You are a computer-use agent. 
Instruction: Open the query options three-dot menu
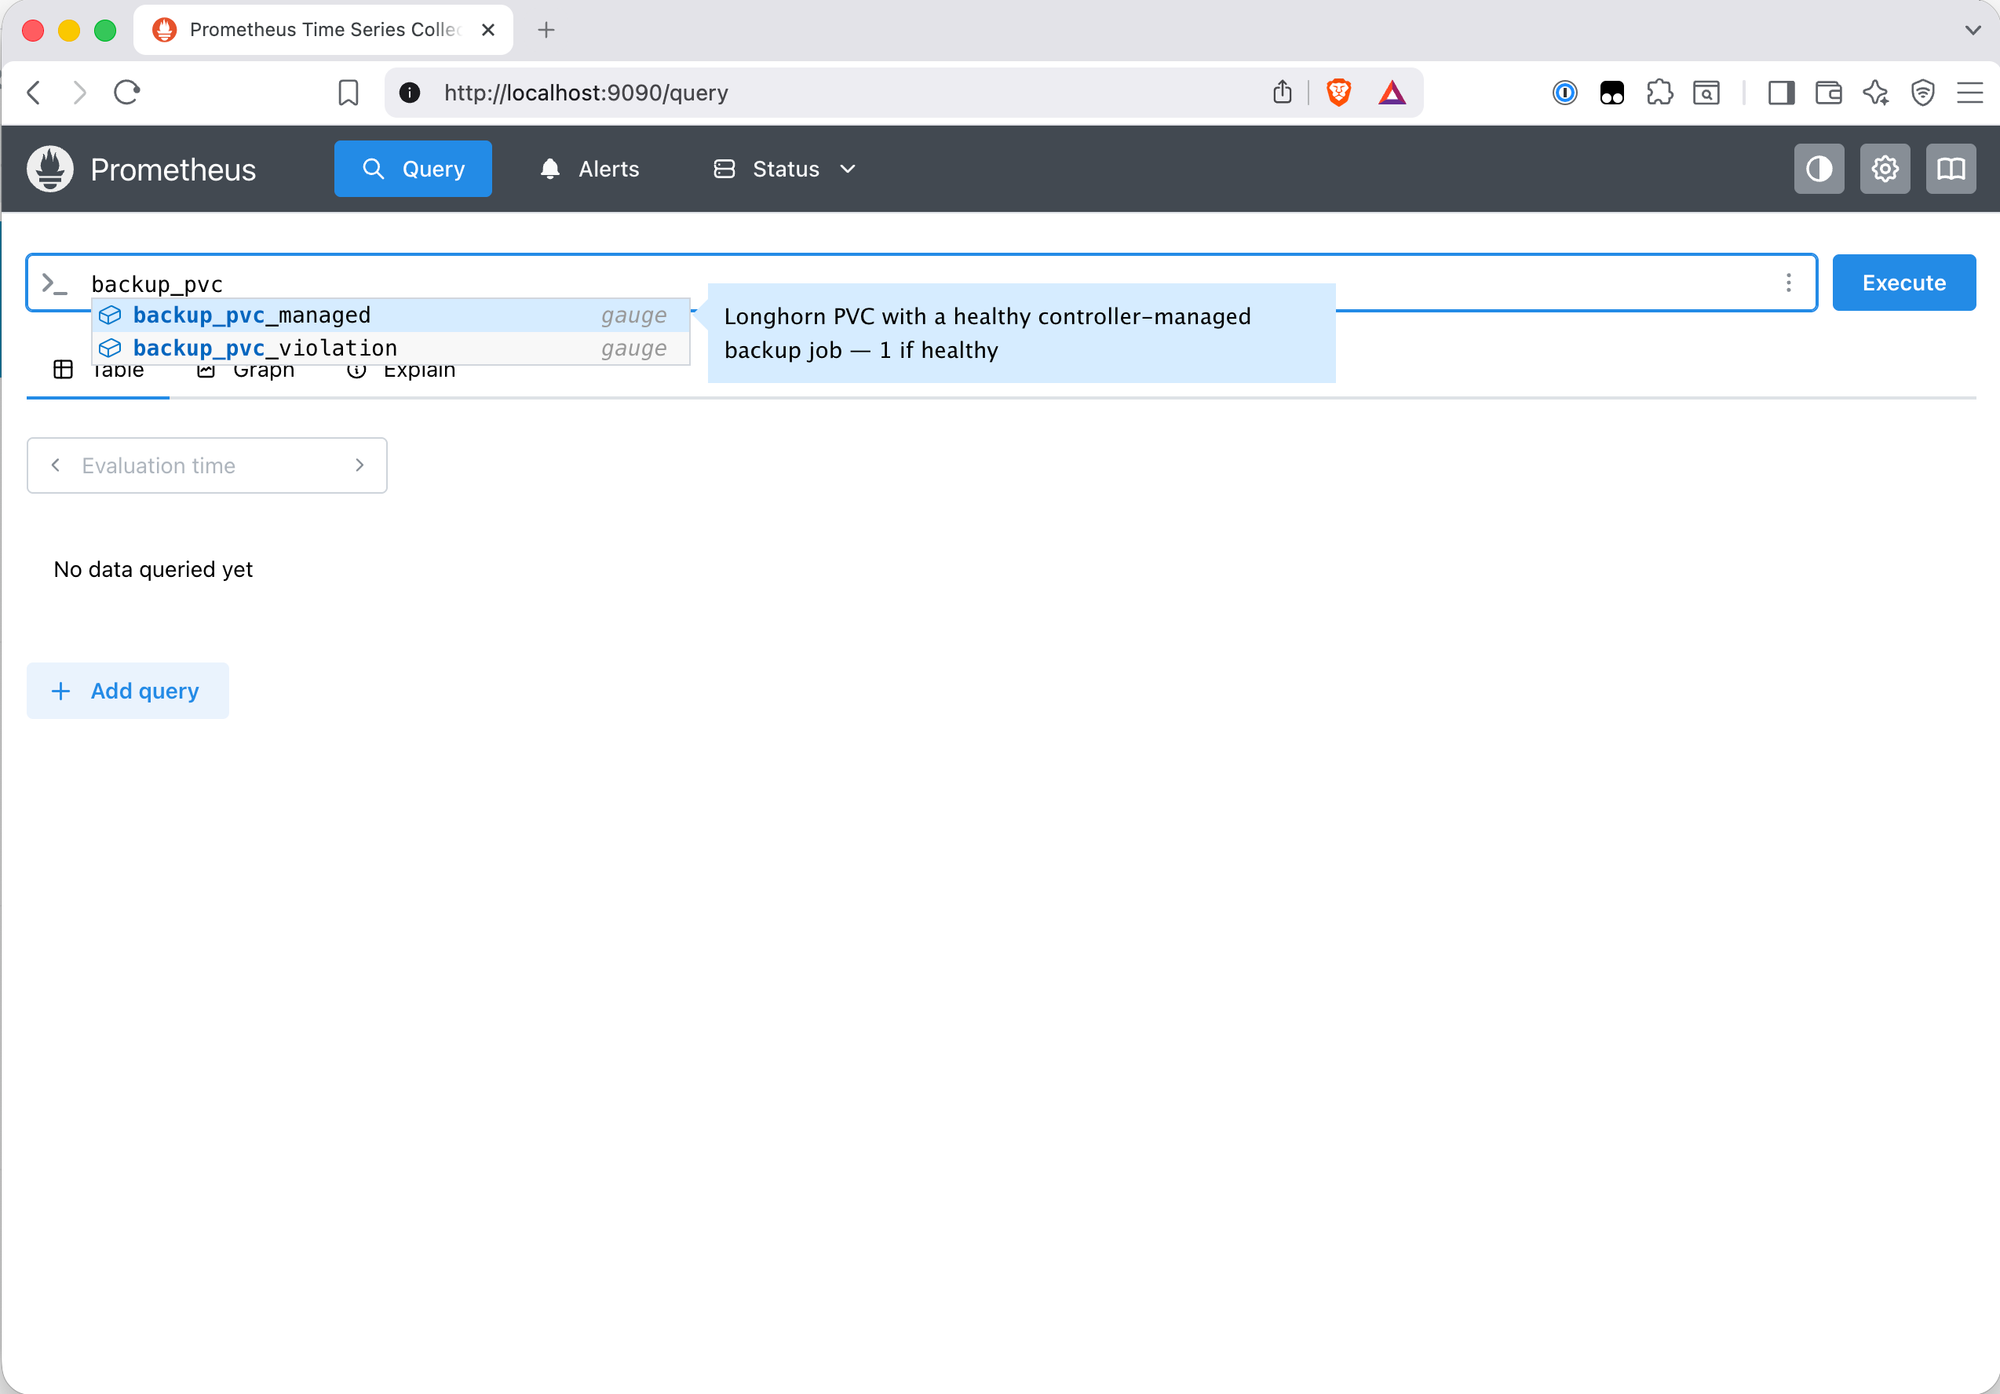(1789, 283)
